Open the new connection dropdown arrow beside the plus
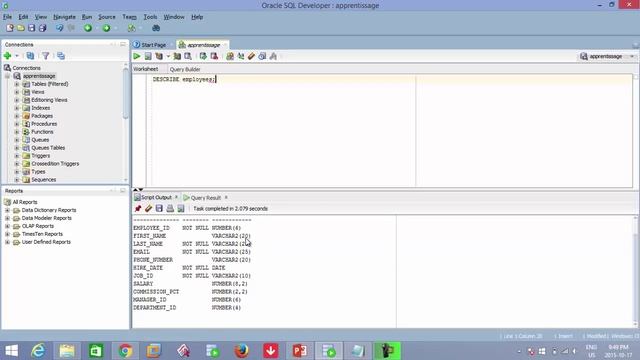 pos(17,56)
